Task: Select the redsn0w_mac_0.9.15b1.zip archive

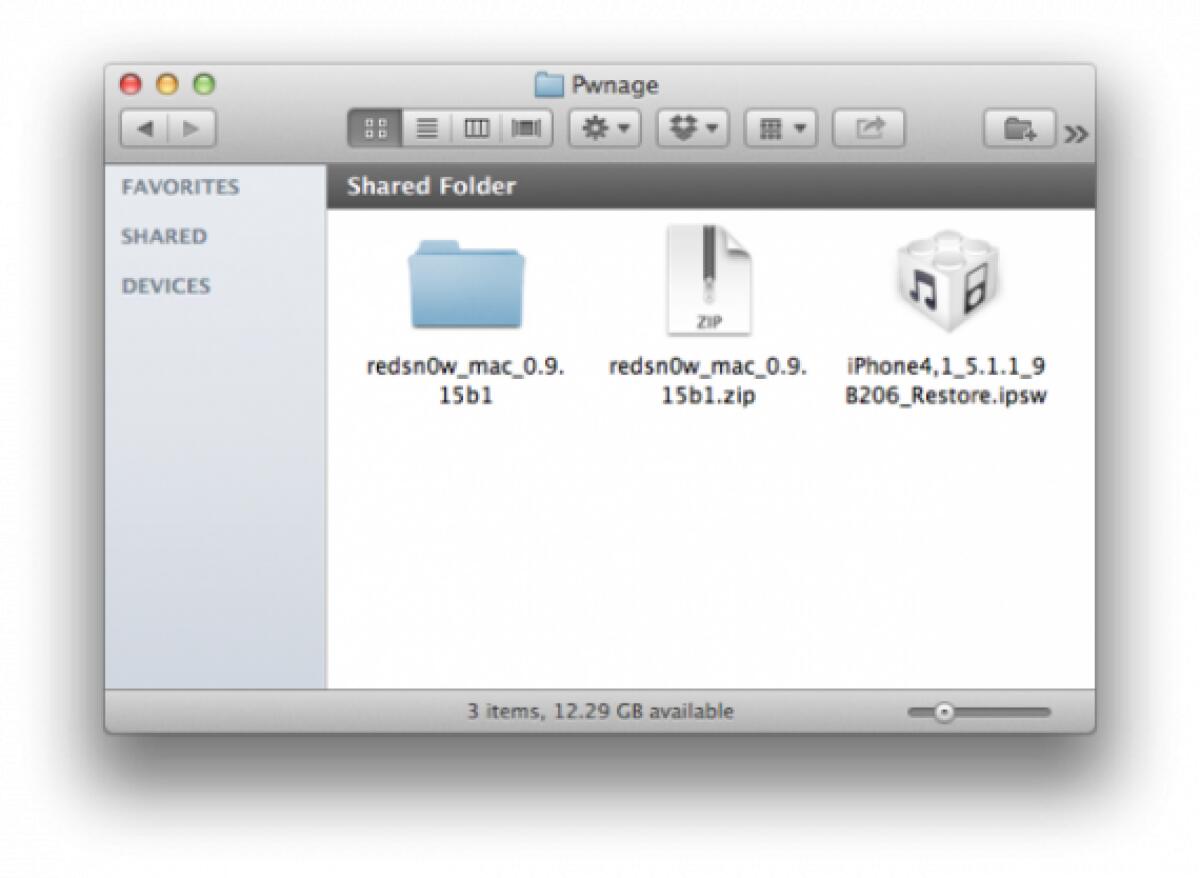Action: (710, 278)
